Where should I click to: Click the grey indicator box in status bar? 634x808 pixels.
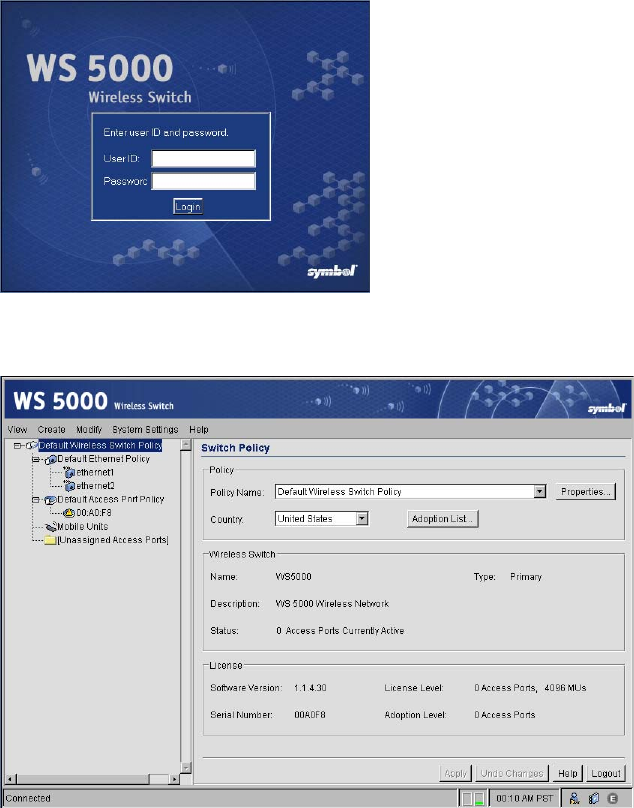click(468, 799)
